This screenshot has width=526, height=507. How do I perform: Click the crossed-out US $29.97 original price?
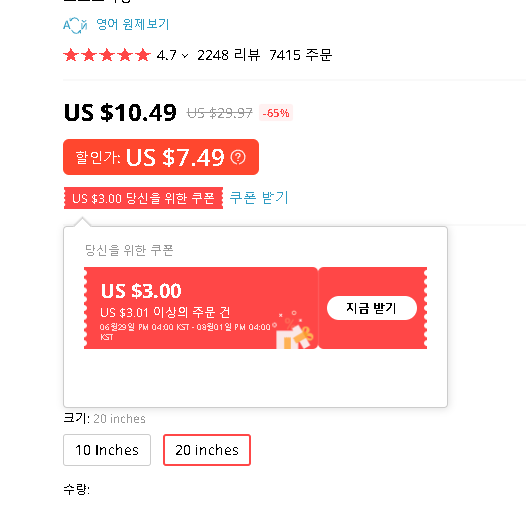(x=219, y=113)
